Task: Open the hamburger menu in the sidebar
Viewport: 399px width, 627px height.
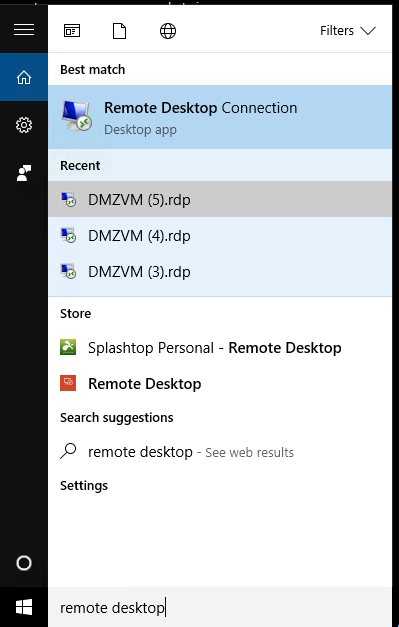Action: click(x=24, y=30)
